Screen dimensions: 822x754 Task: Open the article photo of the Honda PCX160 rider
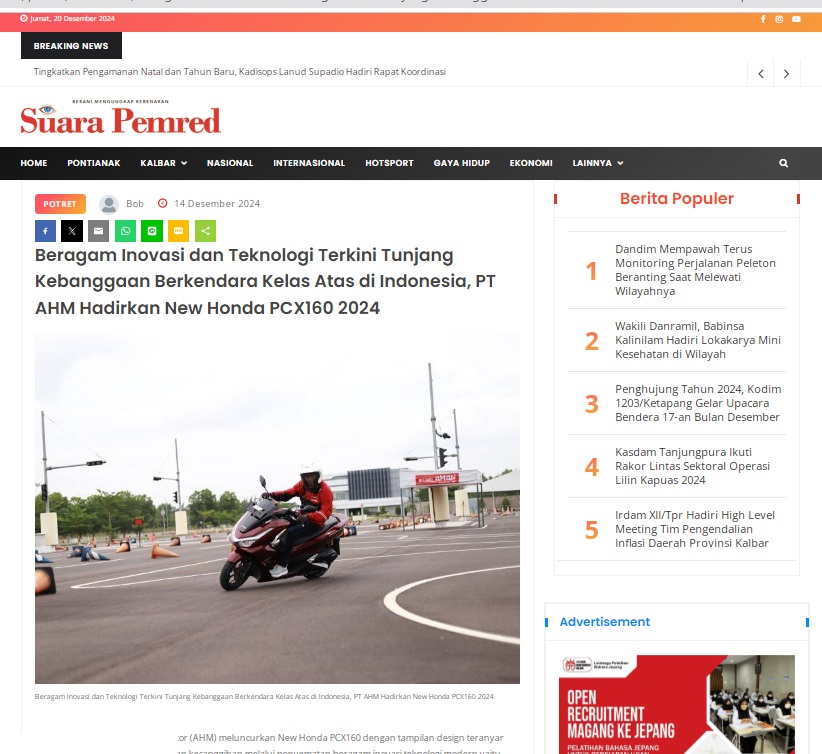[277, 508]
